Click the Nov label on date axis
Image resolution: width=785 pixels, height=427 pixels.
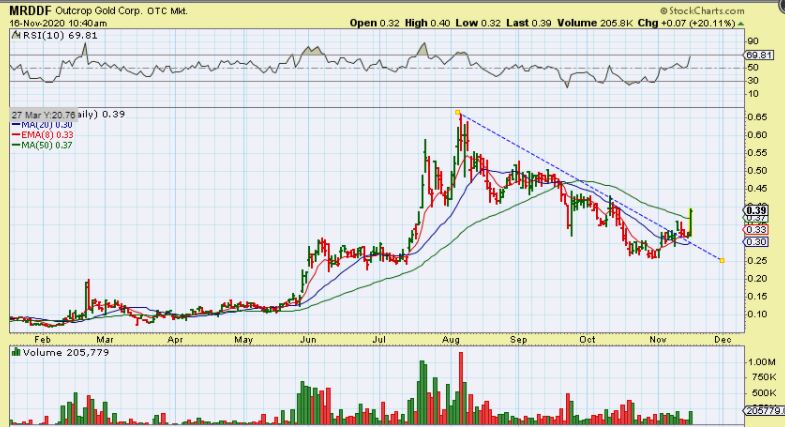point(659,340)
